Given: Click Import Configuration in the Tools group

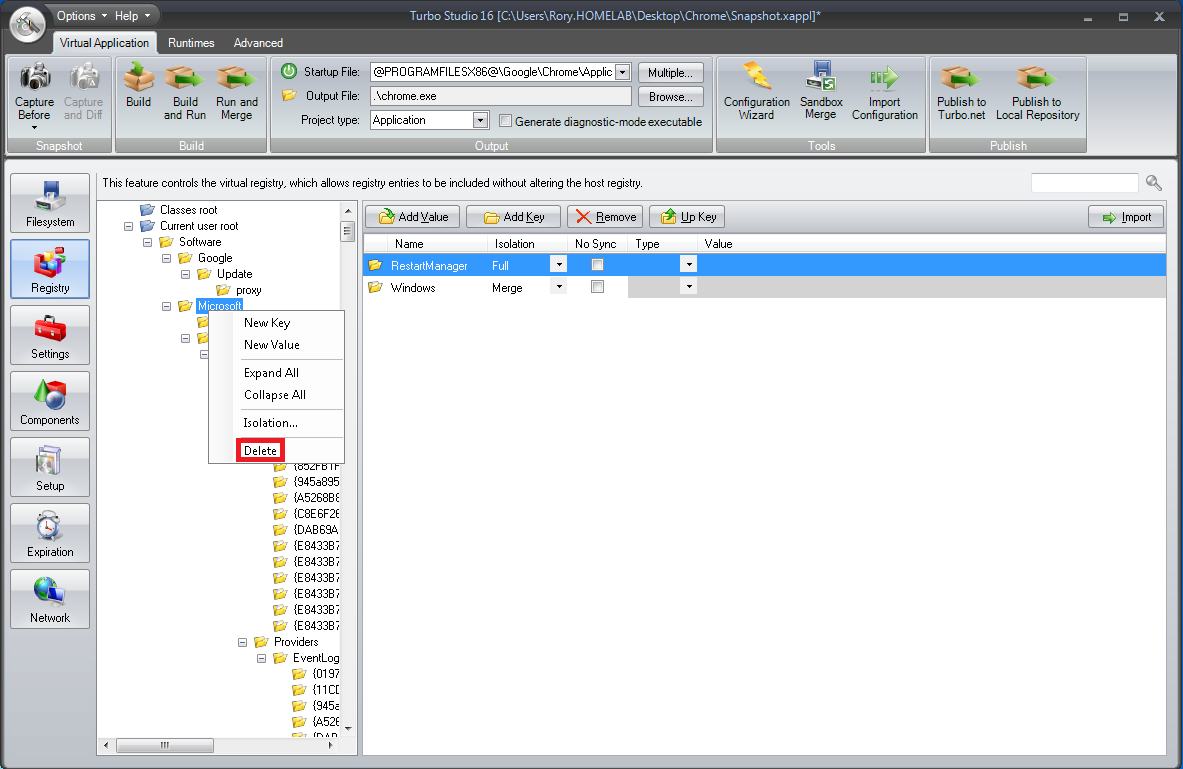Looking at the screenshot, I should [884, 91].
